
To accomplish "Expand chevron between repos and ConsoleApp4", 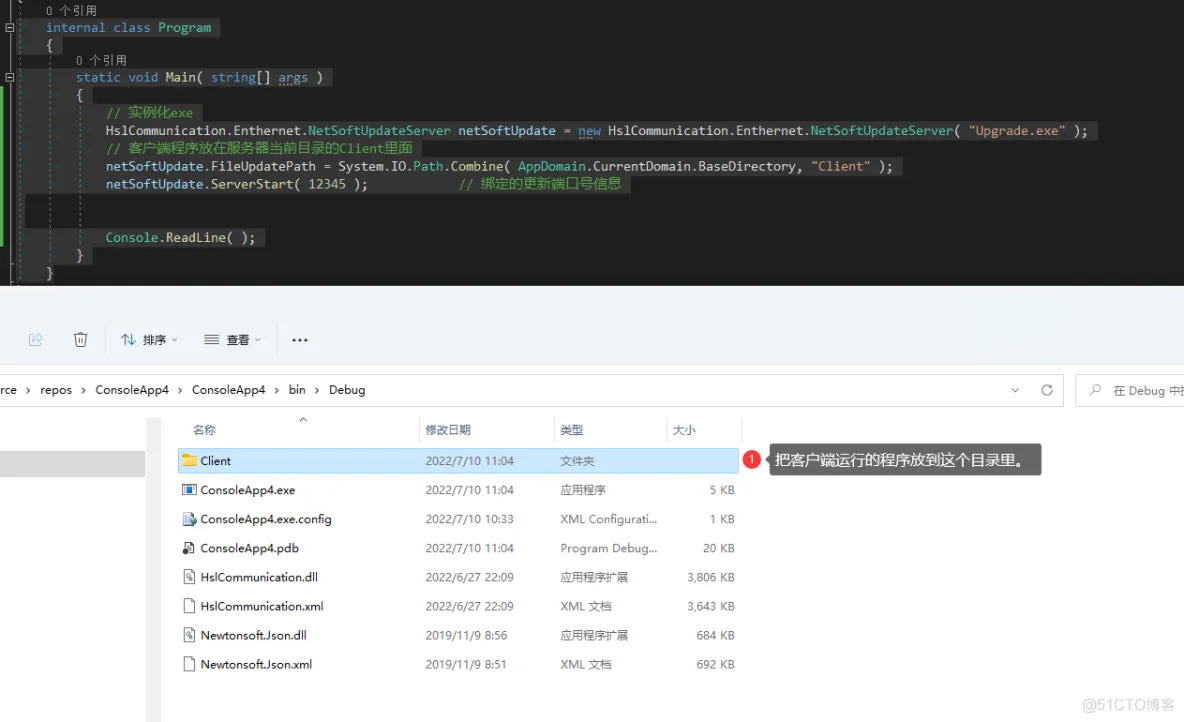I will pyautogui.click(x=84, y=390).
